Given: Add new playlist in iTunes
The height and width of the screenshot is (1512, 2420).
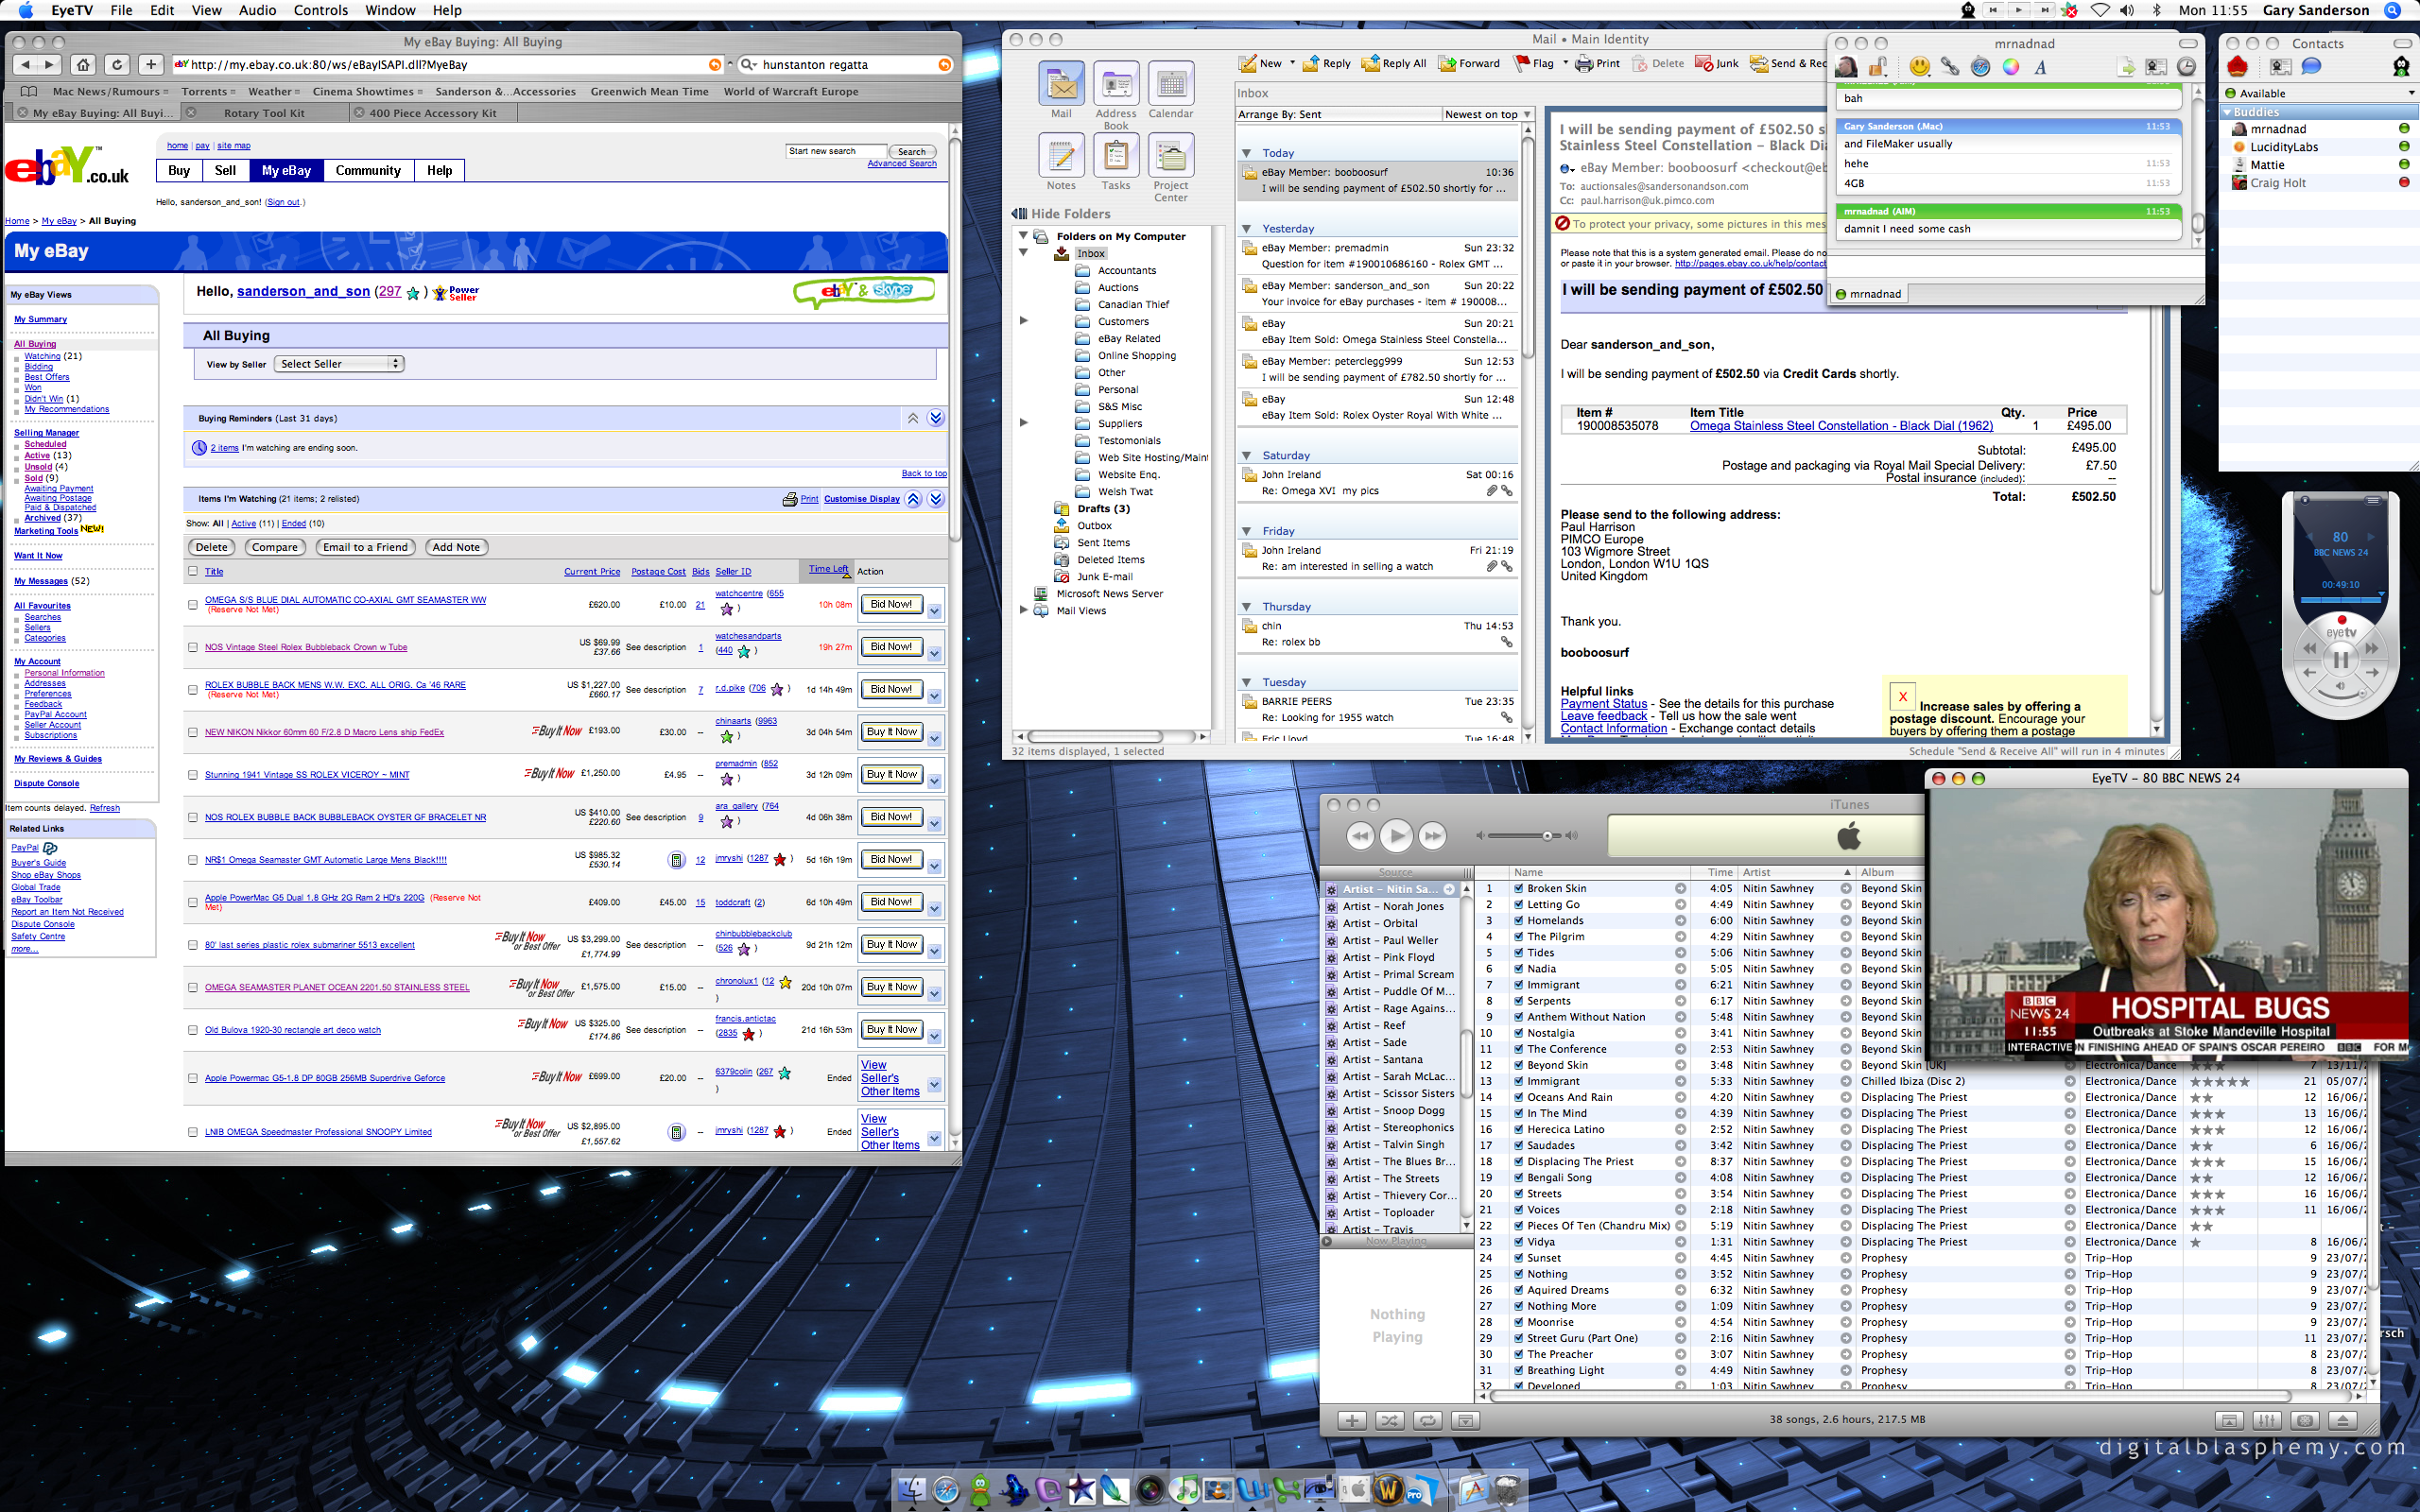Looking at the screenshot, I should [x=1352, y=1420].
